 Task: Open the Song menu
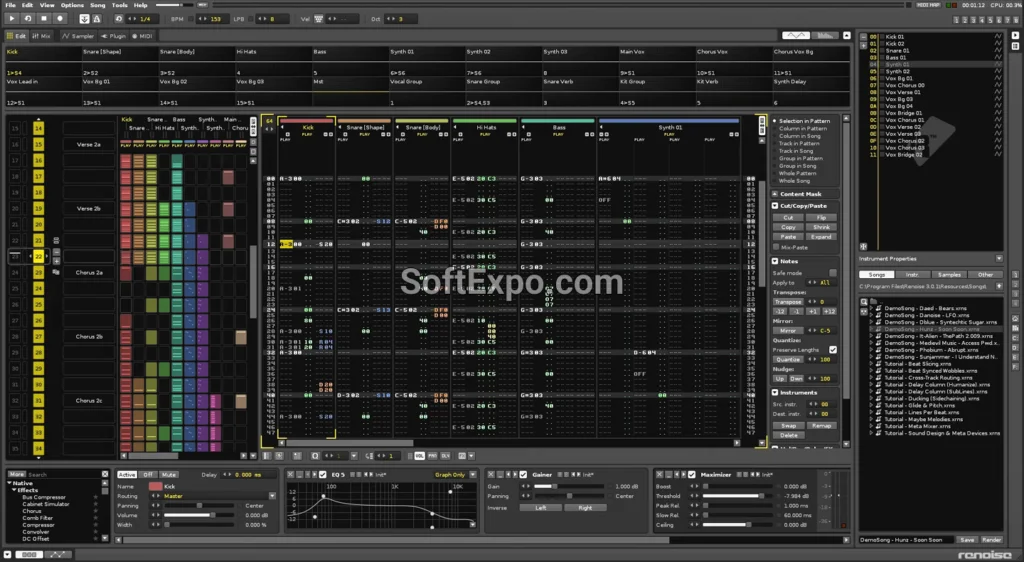coord(97,5)
